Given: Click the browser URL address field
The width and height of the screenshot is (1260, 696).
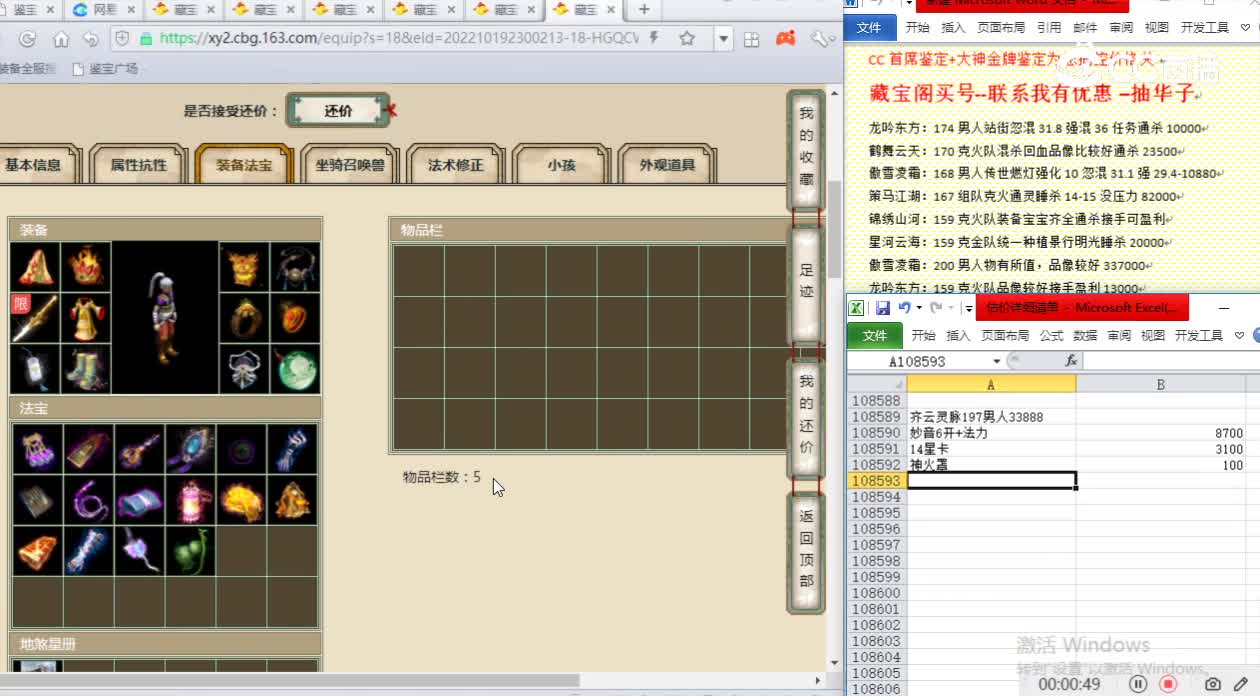Looking at the screenshot, I should [x=400, y=39].
